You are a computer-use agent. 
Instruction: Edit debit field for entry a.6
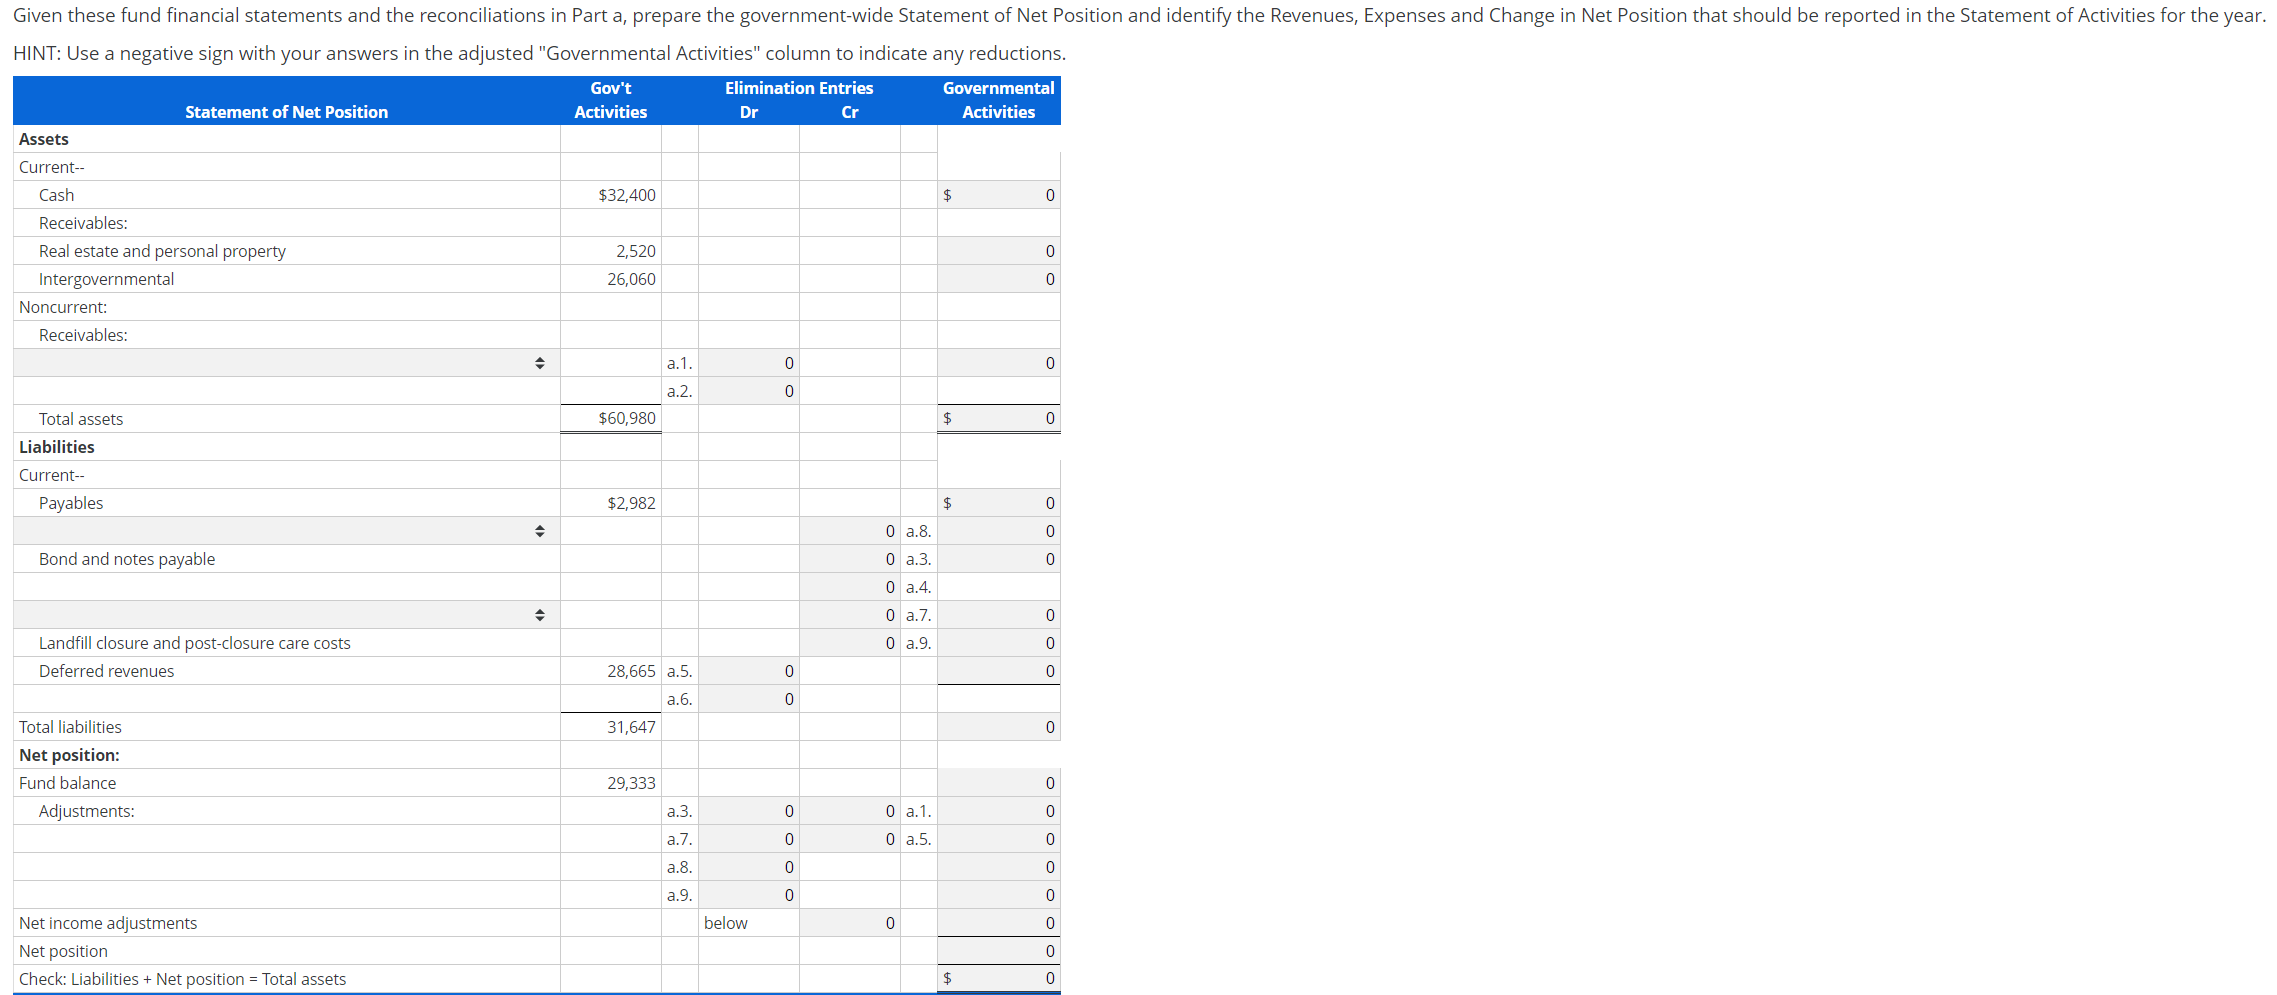(x=748, y=699)
